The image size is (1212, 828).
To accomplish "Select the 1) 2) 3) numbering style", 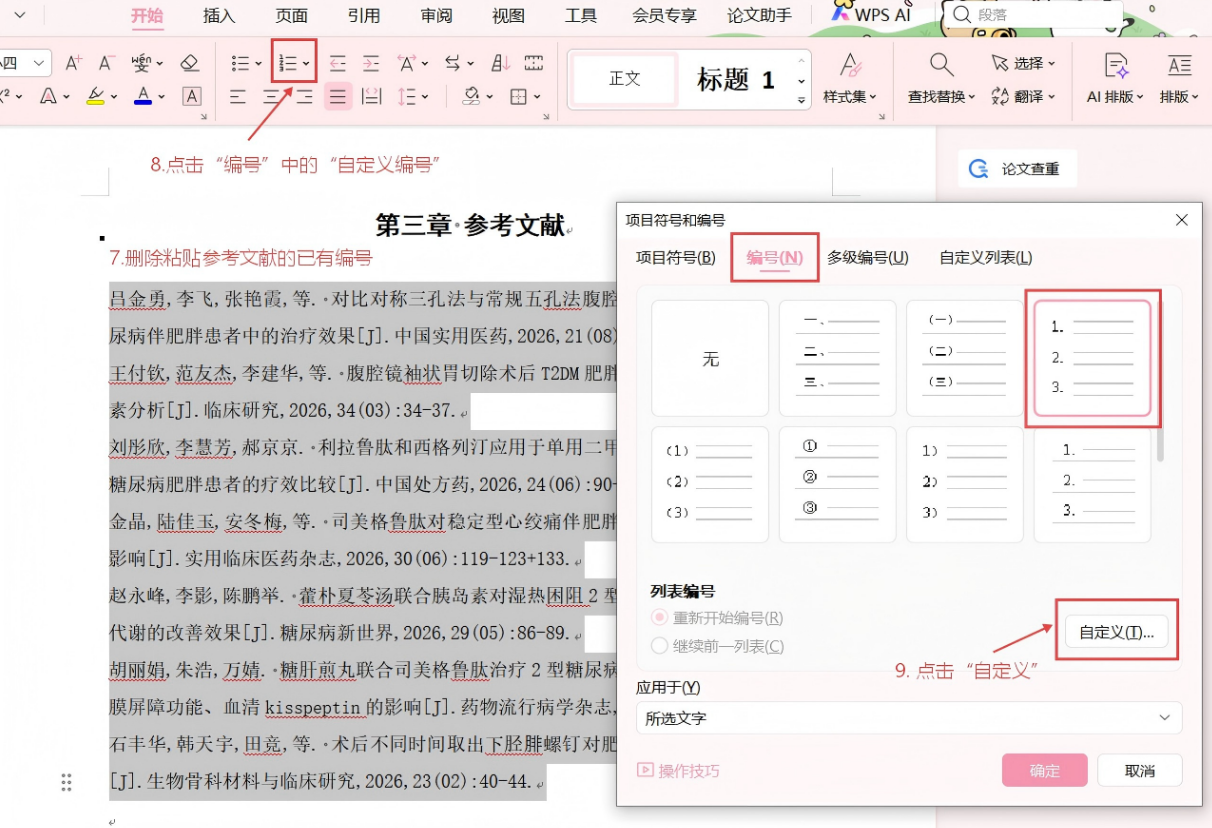I will tap(965, 484).
